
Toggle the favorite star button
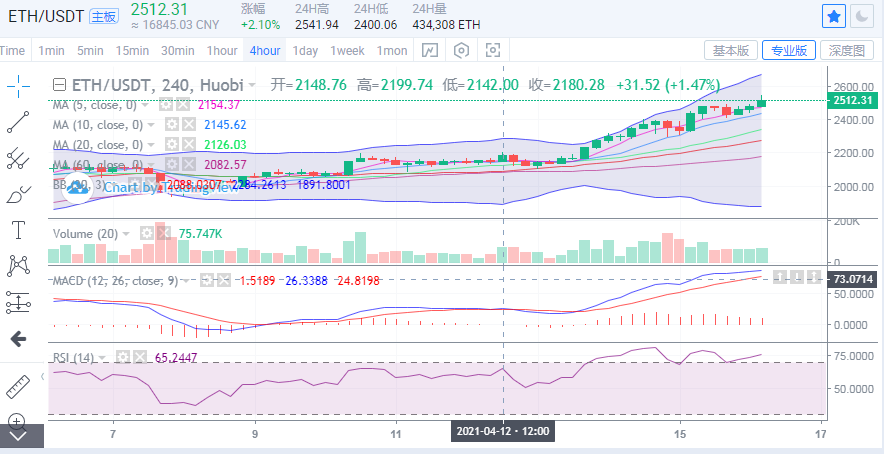coord(833,16)
